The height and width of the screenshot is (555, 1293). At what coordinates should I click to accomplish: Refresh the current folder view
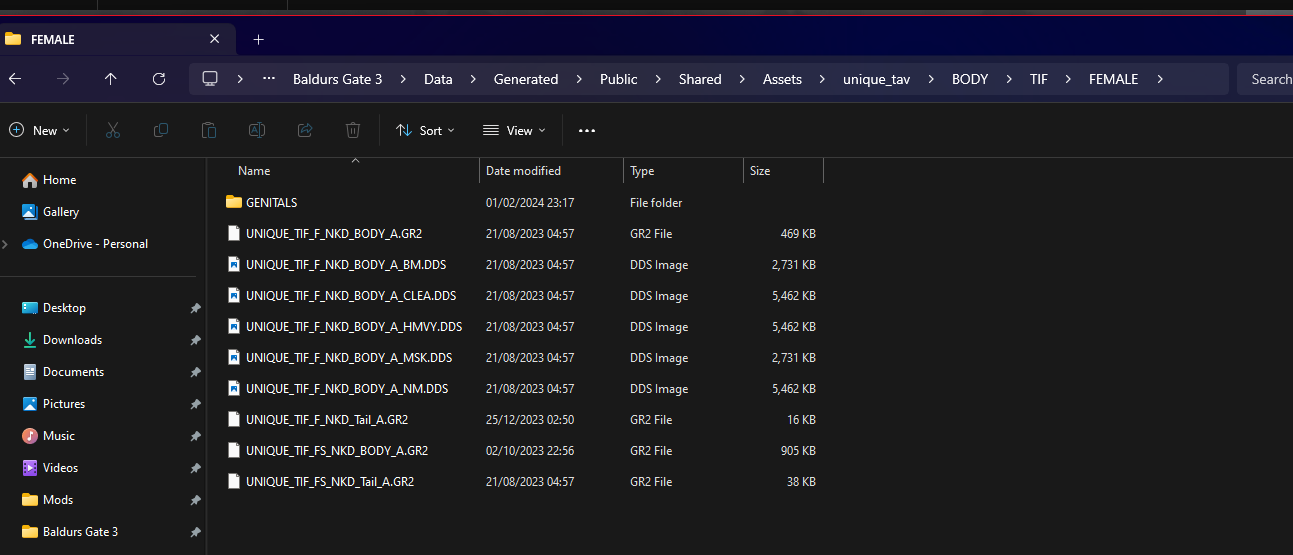coord(159,79)
